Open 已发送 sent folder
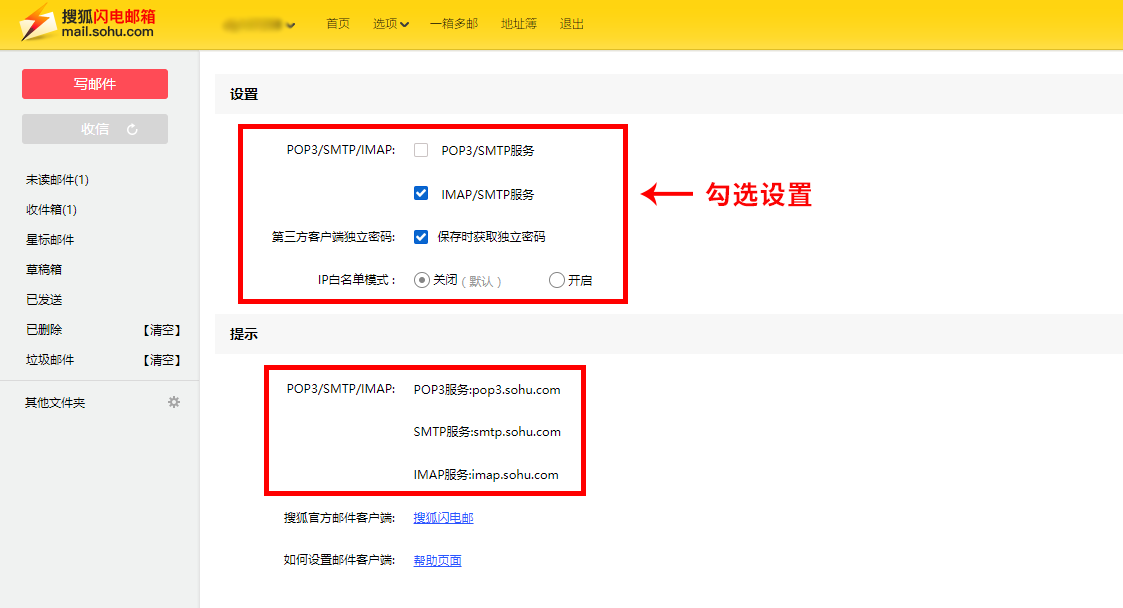 pos(44,300)
